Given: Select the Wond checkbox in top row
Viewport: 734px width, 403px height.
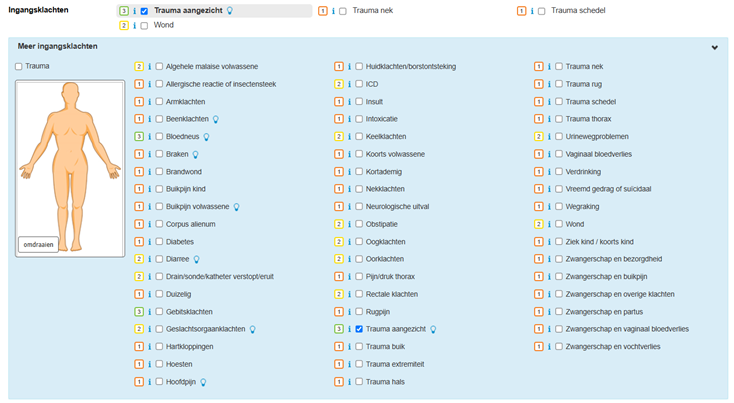Looking at the screenshot, I should 144,25.
